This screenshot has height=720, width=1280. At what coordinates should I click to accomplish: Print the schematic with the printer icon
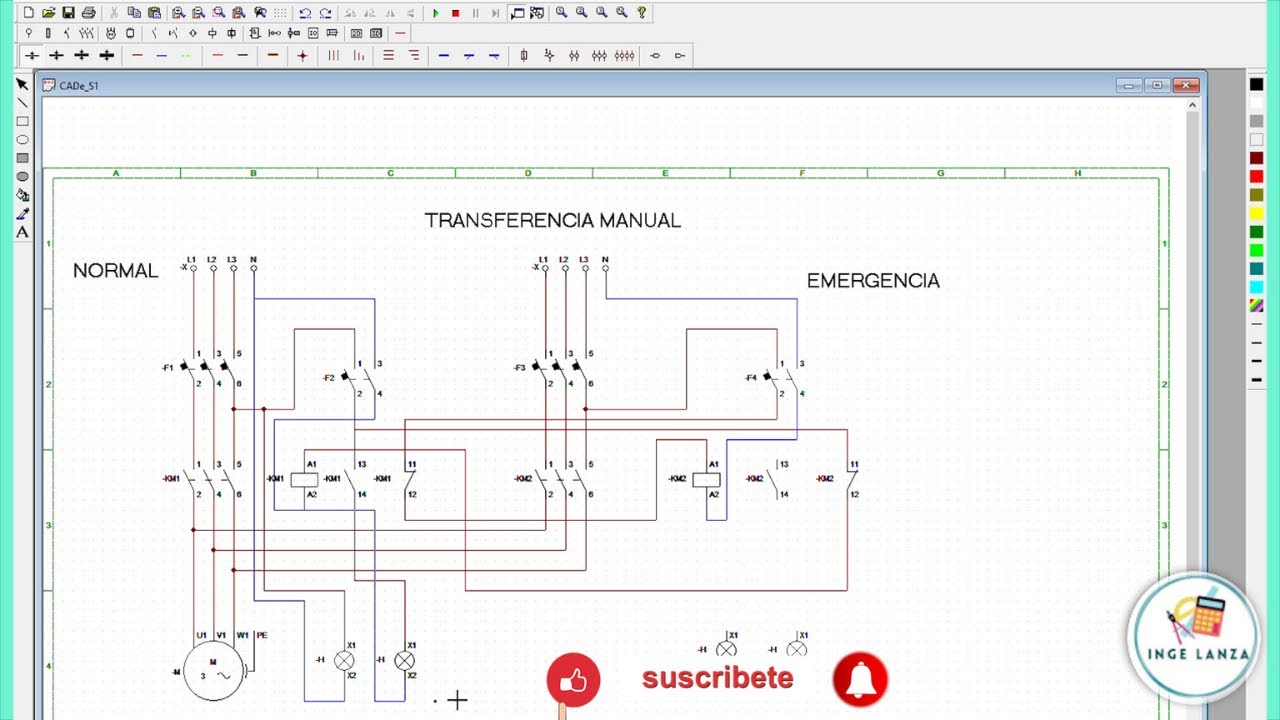pos(88,13)
